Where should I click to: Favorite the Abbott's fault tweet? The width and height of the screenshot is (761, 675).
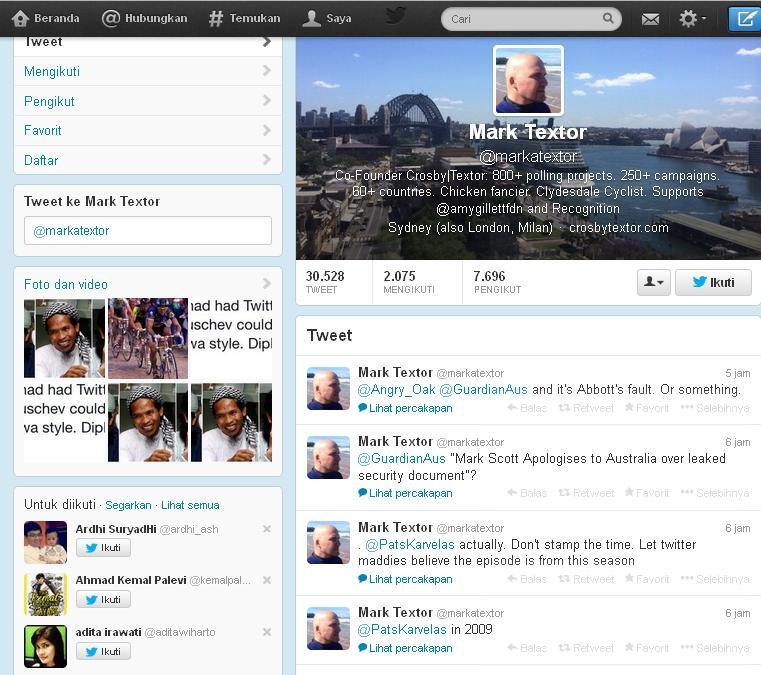(646, 408)
